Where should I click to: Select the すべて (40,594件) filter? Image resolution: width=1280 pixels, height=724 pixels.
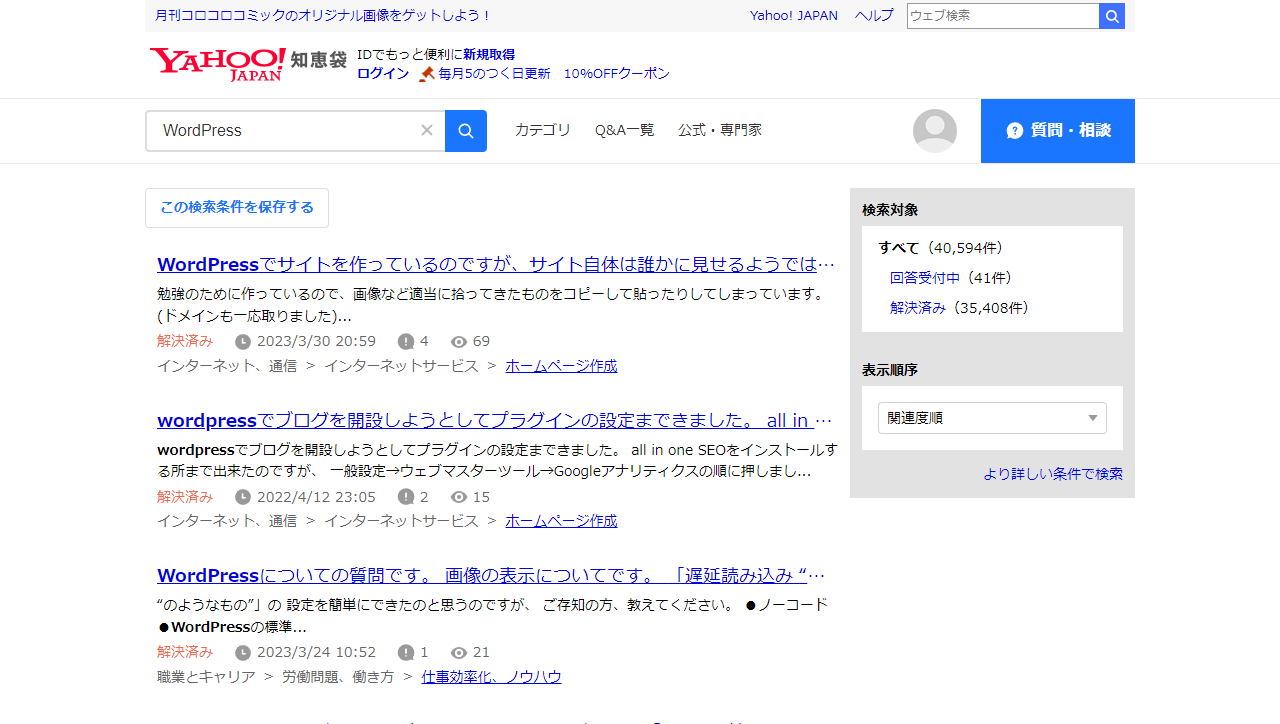coord(940,248)
